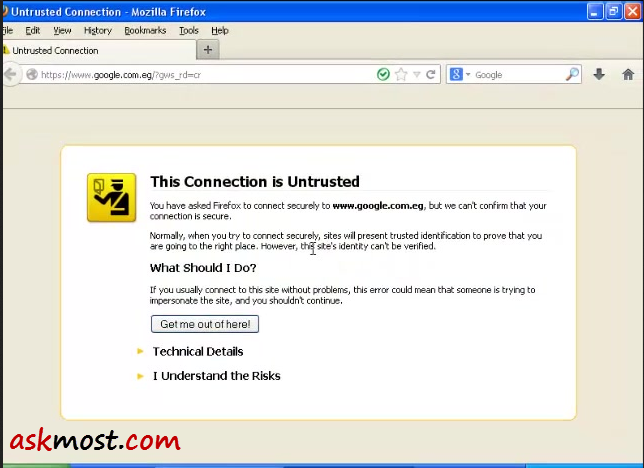Click the bold www.google.com.eg text
This screenshot has width=644, height=468.
click(378, 206)
